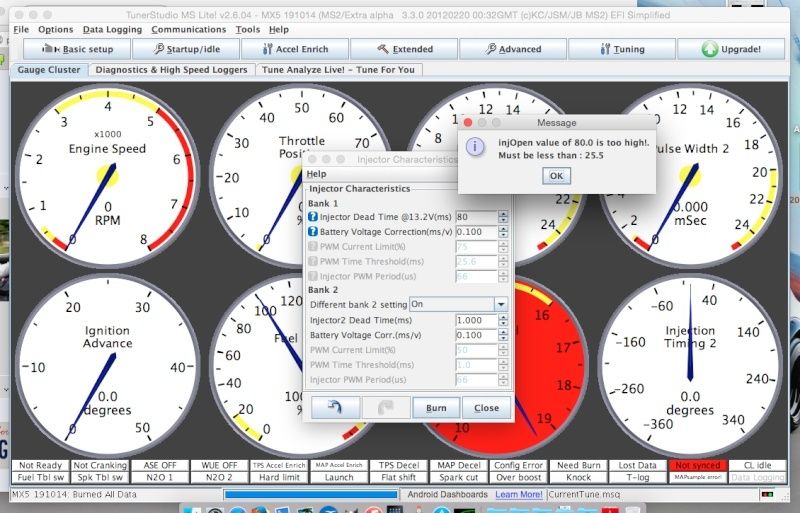The image size is (800, 513).
Task: Adjust Injector2 Dead Time spinner arrows
Action: [503, 320]
